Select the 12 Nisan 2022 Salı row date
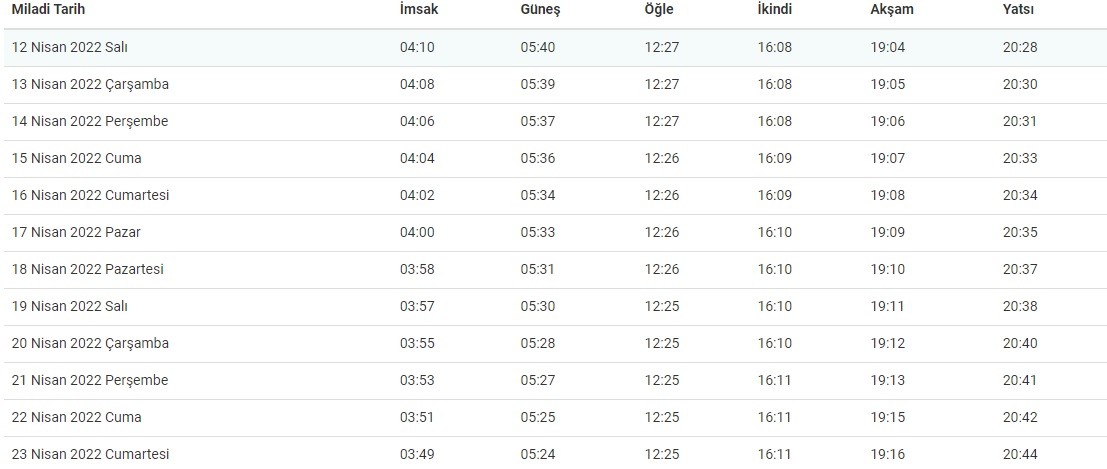 70,48
